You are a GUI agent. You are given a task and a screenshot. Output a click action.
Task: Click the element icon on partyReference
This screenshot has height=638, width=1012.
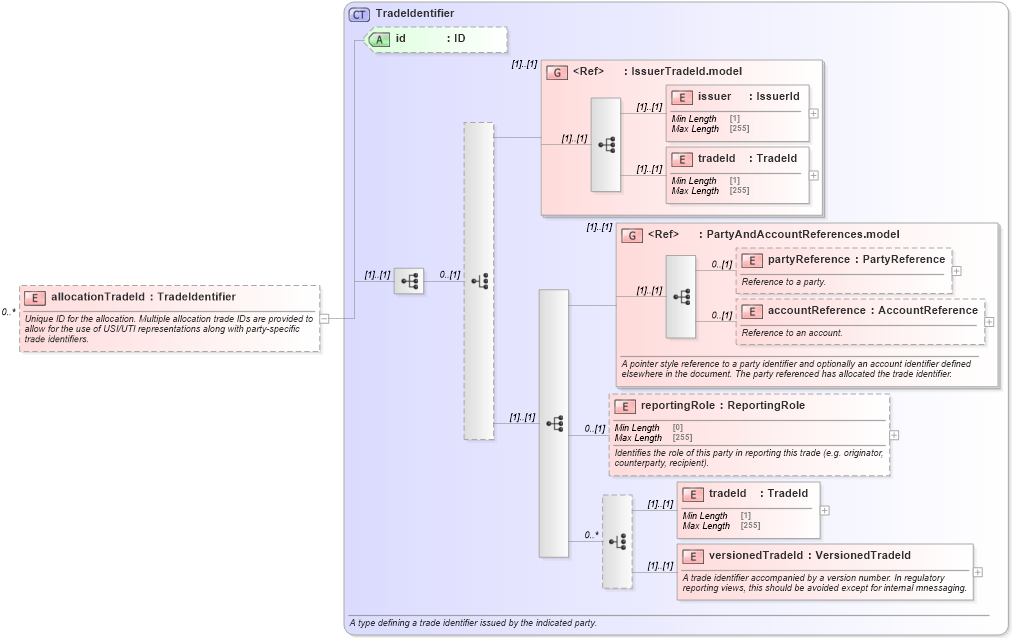(x=752, y=259)
